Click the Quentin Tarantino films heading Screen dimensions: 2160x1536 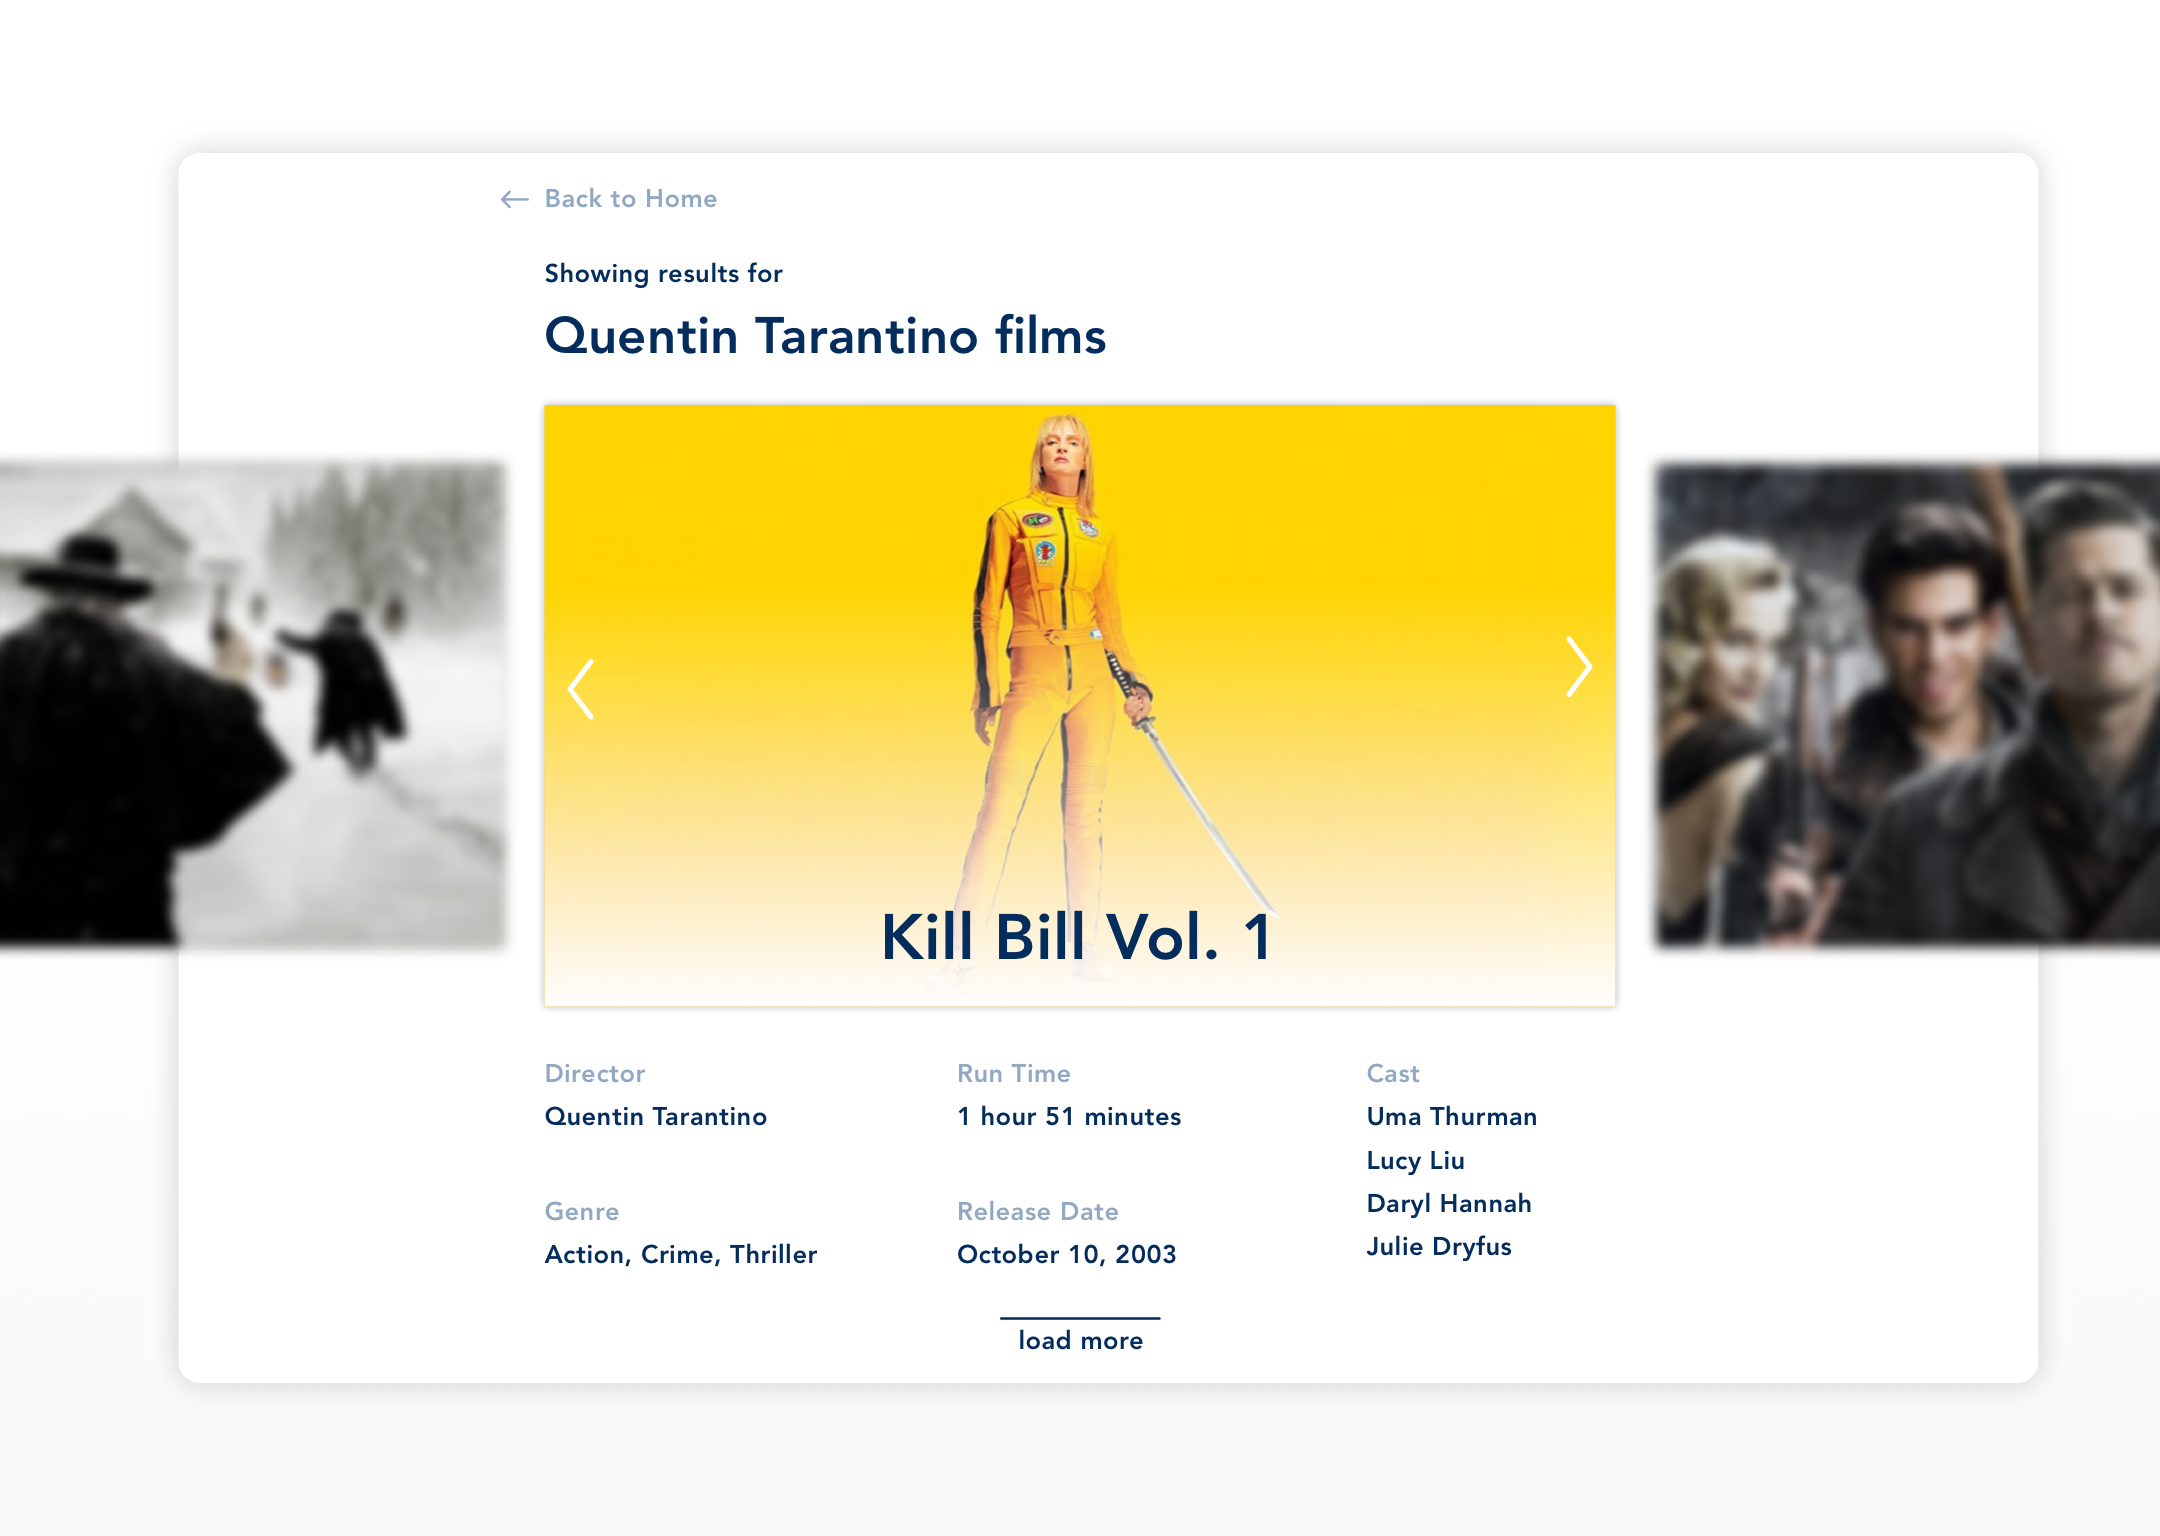[825, 336]
